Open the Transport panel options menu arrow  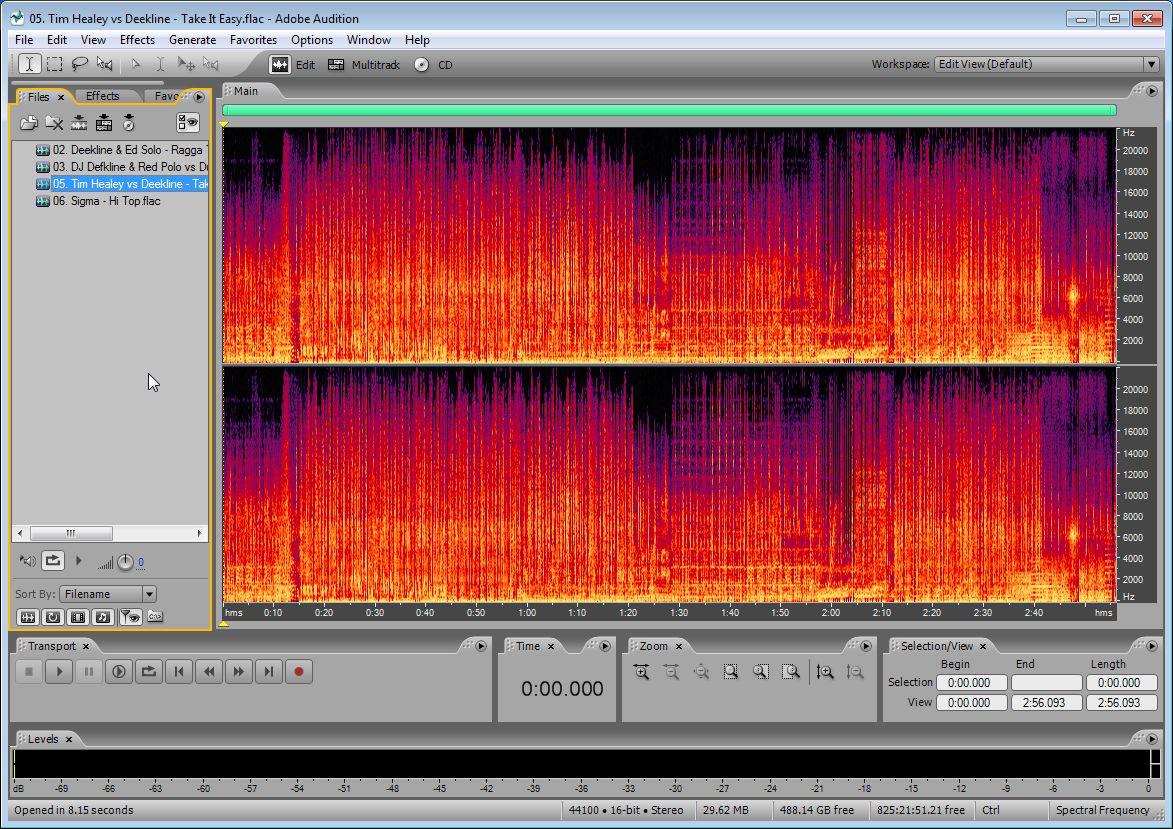[479, 646]
